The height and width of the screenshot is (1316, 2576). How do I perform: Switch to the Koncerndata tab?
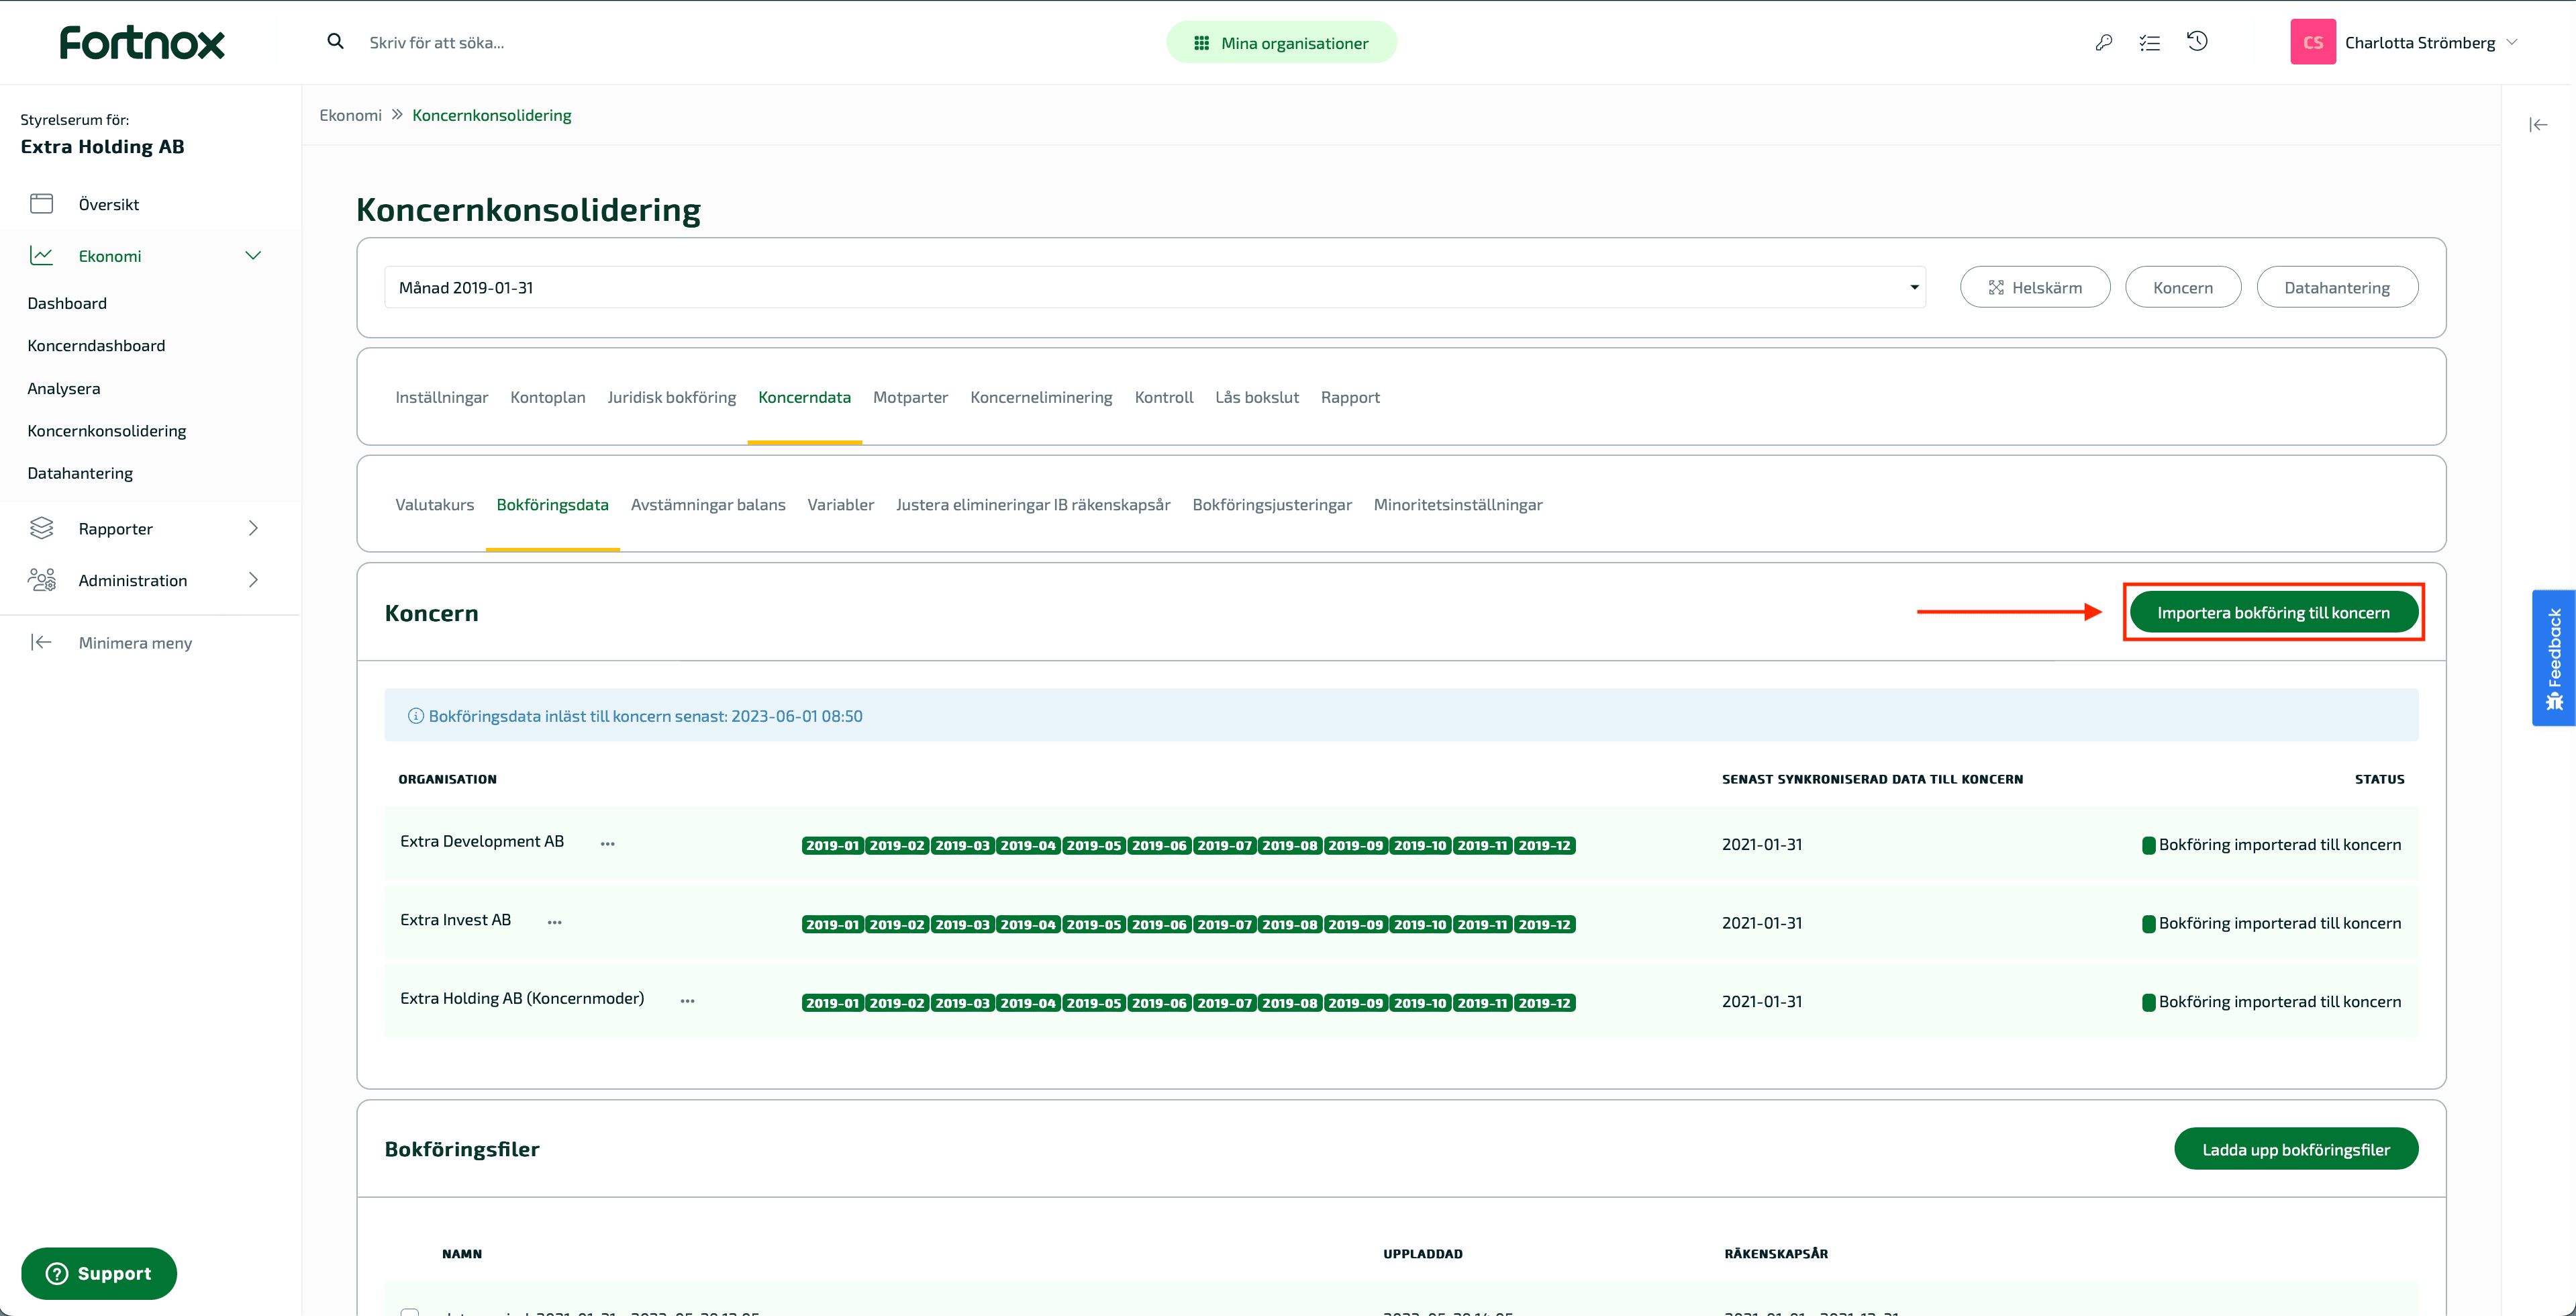click(x=804, y=397)
